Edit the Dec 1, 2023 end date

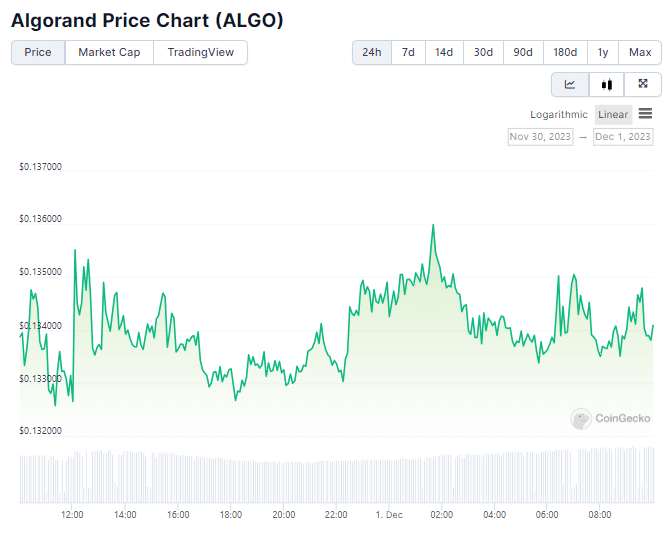pos(623,137)
